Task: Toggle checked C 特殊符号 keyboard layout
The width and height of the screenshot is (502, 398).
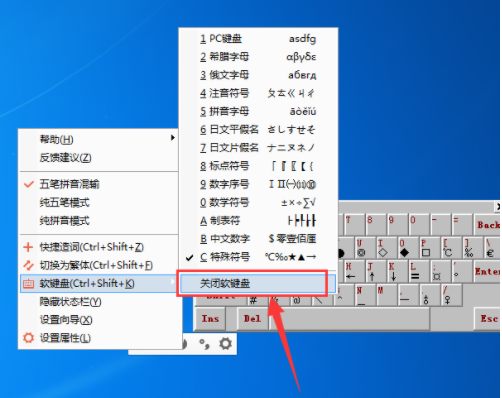Action: (x=258, y=257)
